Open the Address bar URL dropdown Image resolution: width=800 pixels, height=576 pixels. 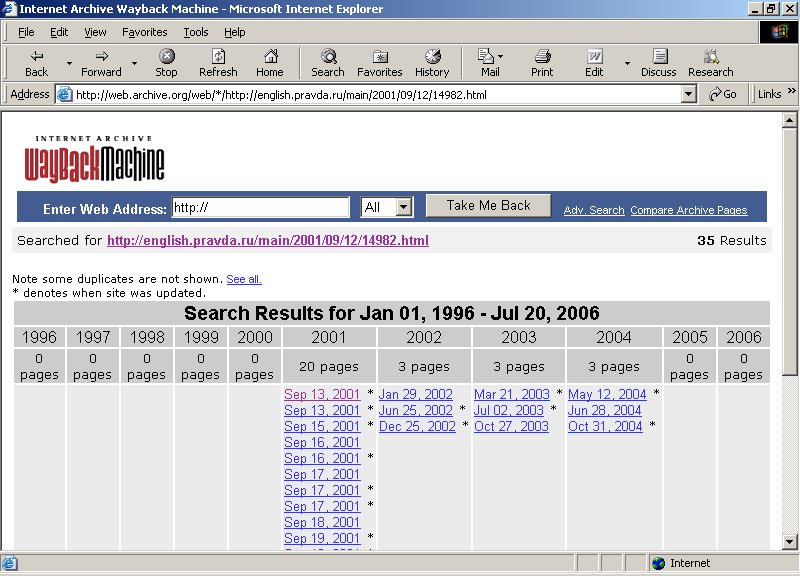pyautogui.click(x=689, y=94)
